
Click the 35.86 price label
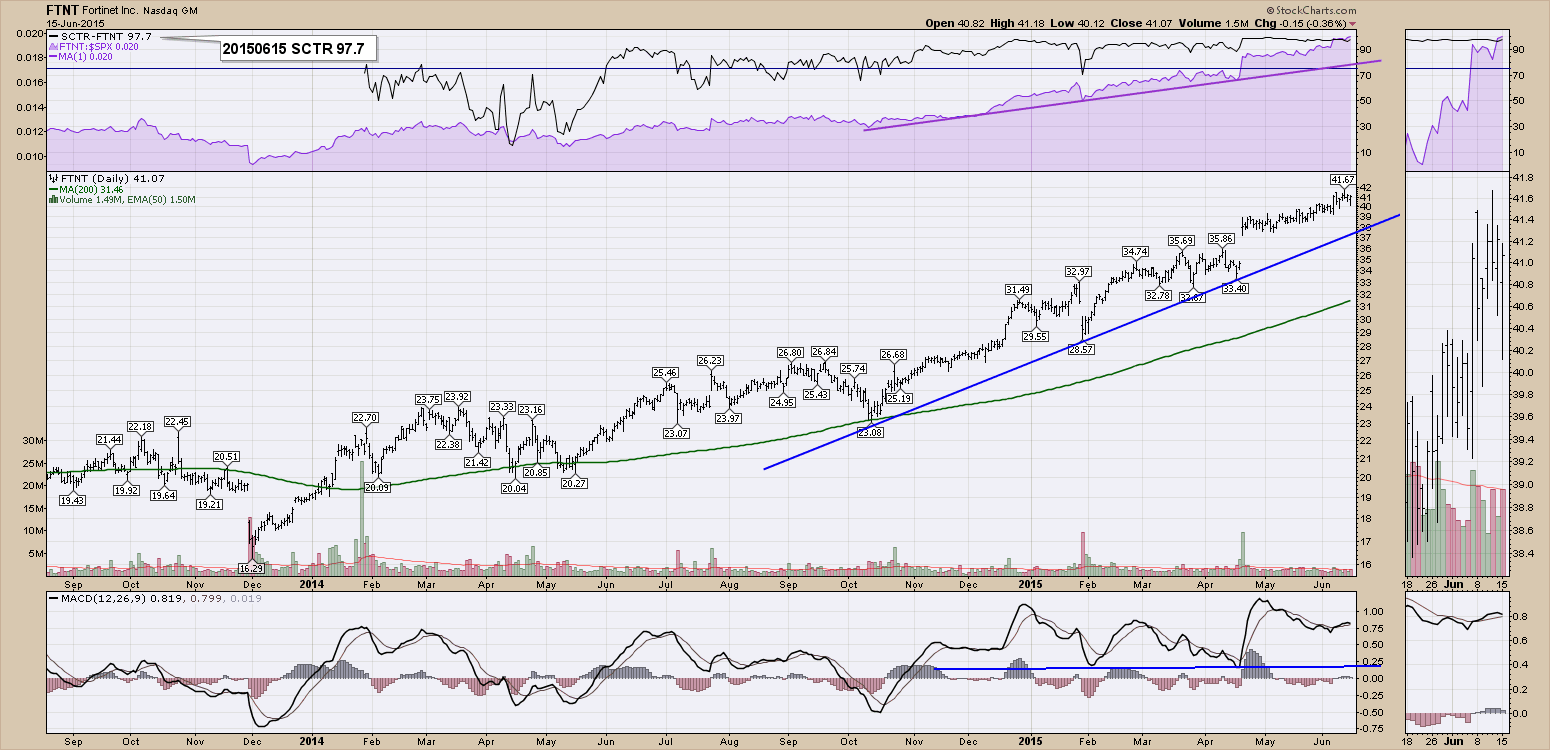click(1221, 239)
